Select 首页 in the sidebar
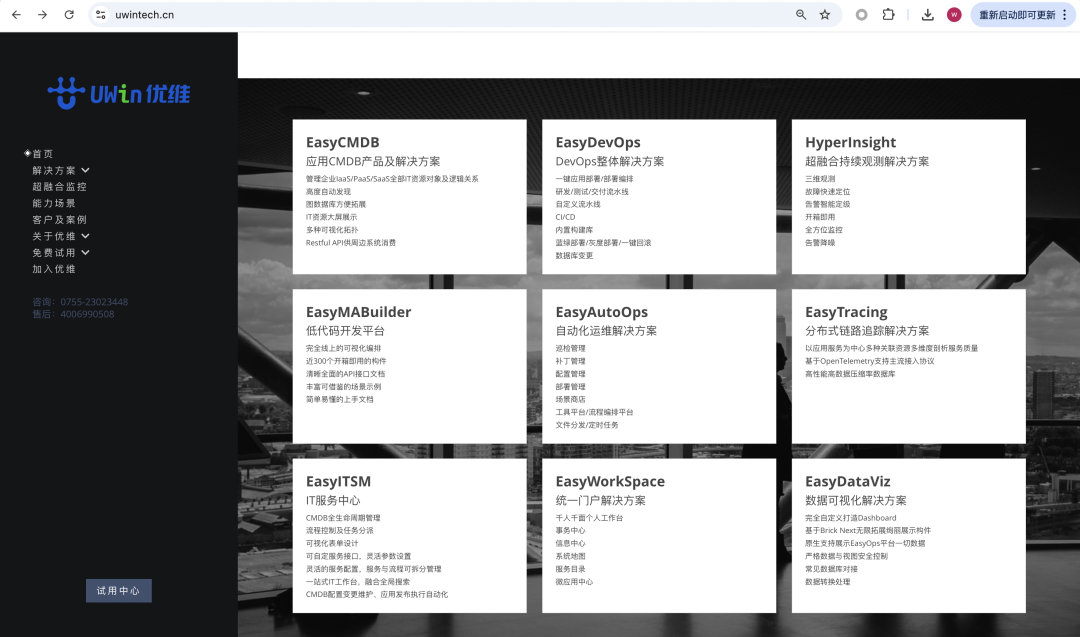The width and height of the screenshot is (1080, 637). pos(43,154)
